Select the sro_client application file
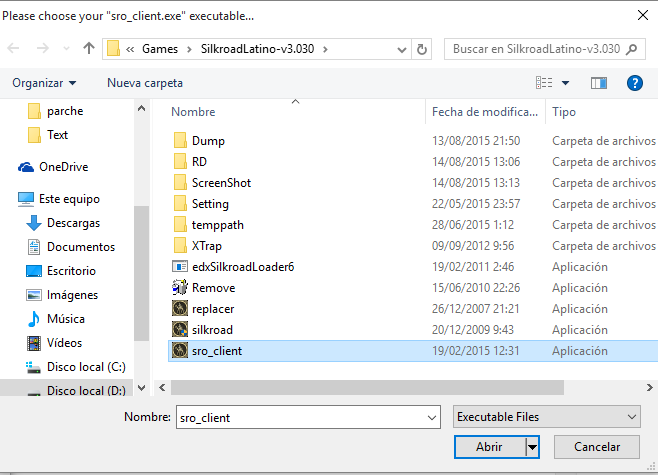This screenshot has height=475, width=658. (413, 351)
